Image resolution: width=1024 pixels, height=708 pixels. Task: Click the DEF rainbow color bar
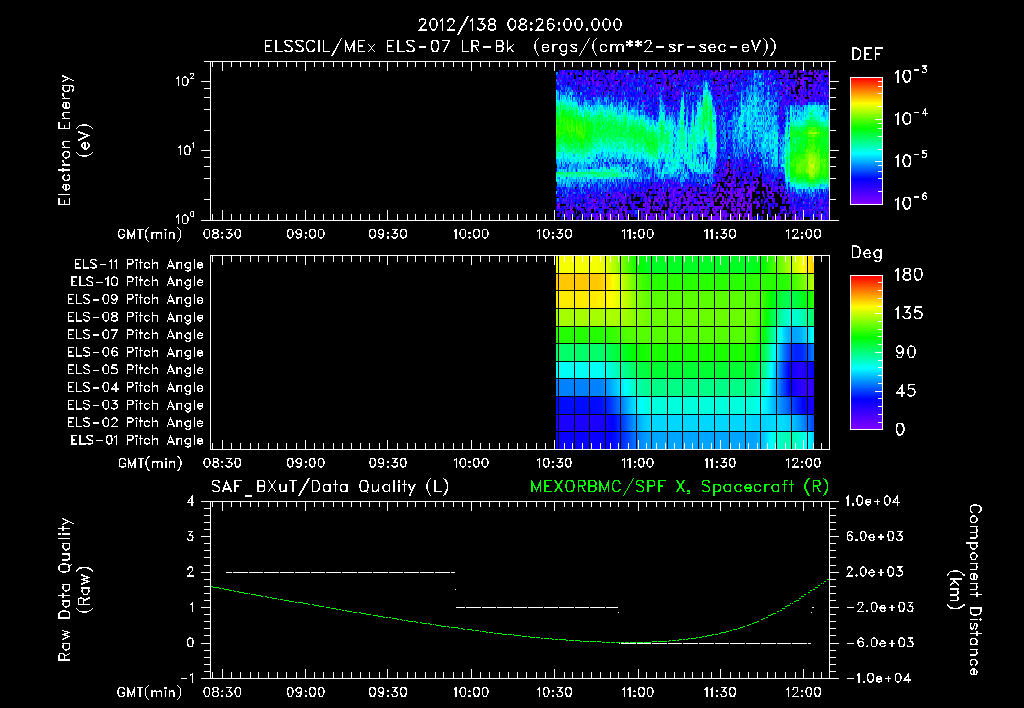pos(866,141)
